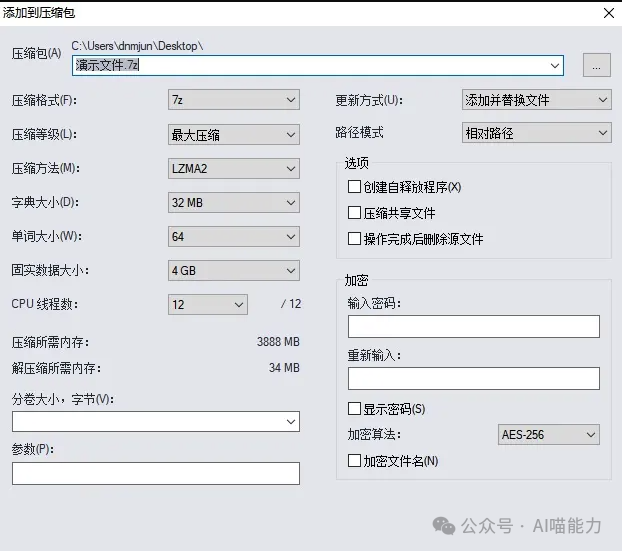Close the 添加到压缩包 dialog window
This screenshot has width=622, height=551.
608,13
